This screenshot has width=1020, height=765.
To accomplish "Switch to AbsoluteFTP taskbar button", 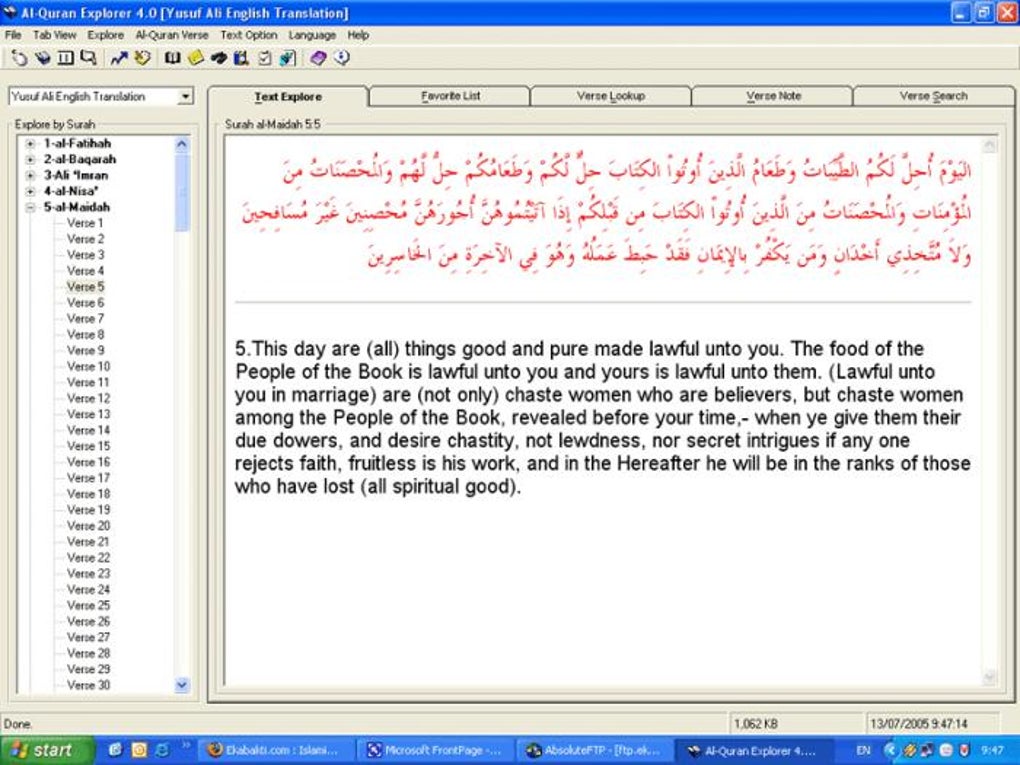I will point(595,751).
